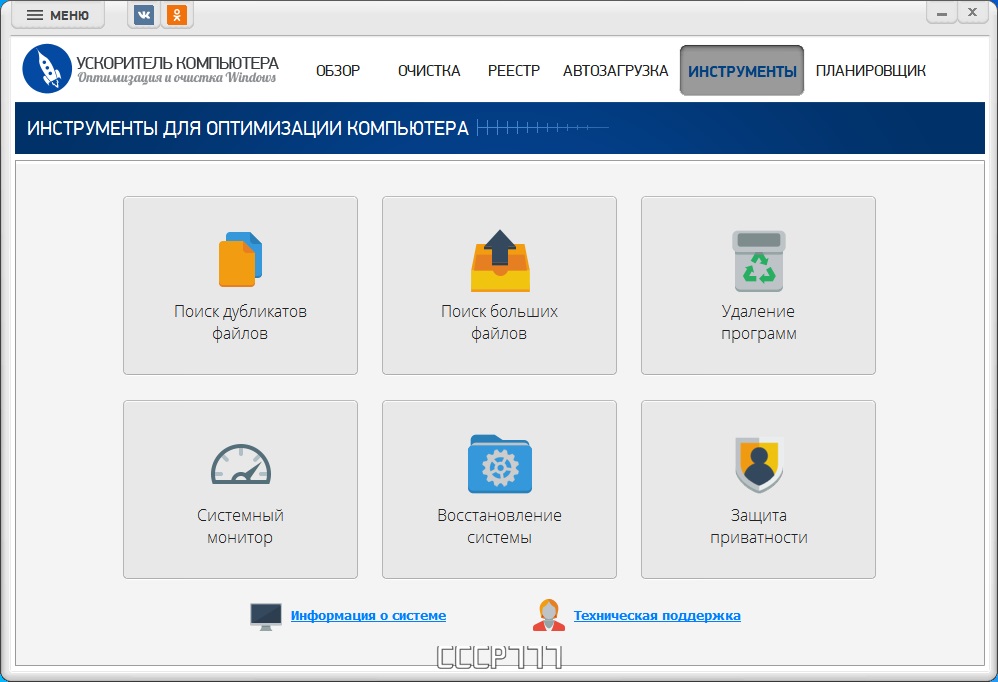Switch to the ОБЗОР tab
Viewport: 998px width, 682px height.
pos(338,71)
